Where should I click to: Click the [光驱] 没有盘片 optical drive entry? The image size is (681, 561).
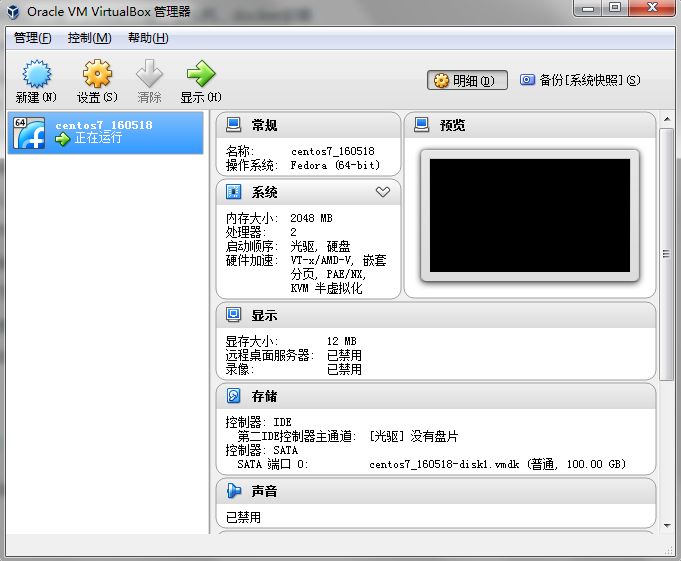coord(413,436)
